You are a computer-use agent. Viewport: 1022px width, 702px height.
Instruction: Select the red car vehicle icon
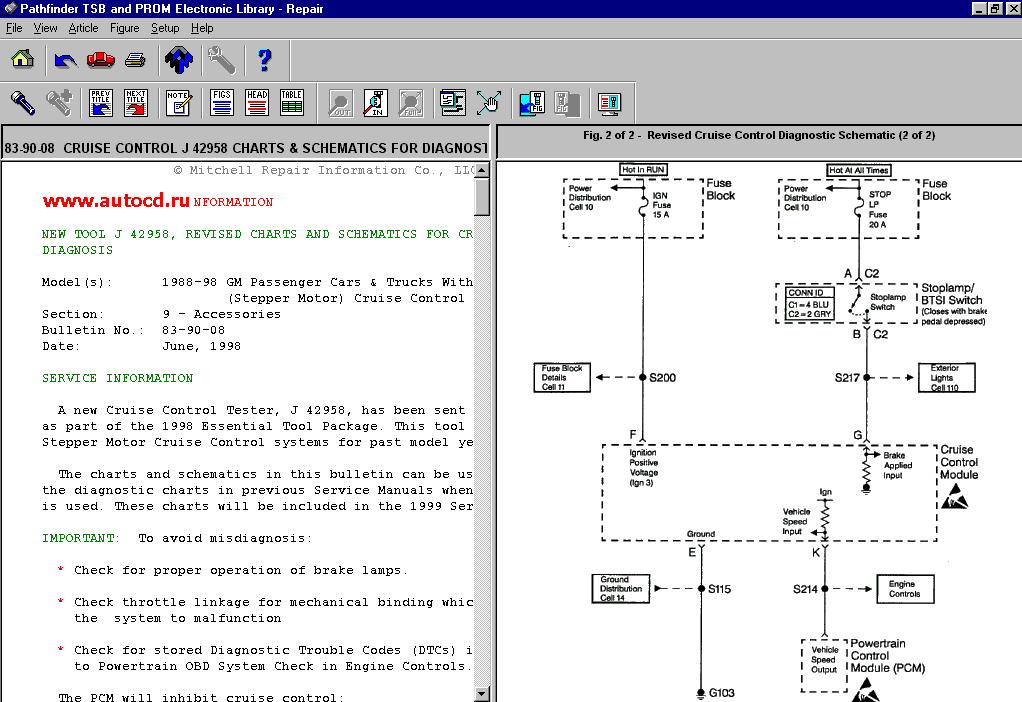(x=100, y=60)
